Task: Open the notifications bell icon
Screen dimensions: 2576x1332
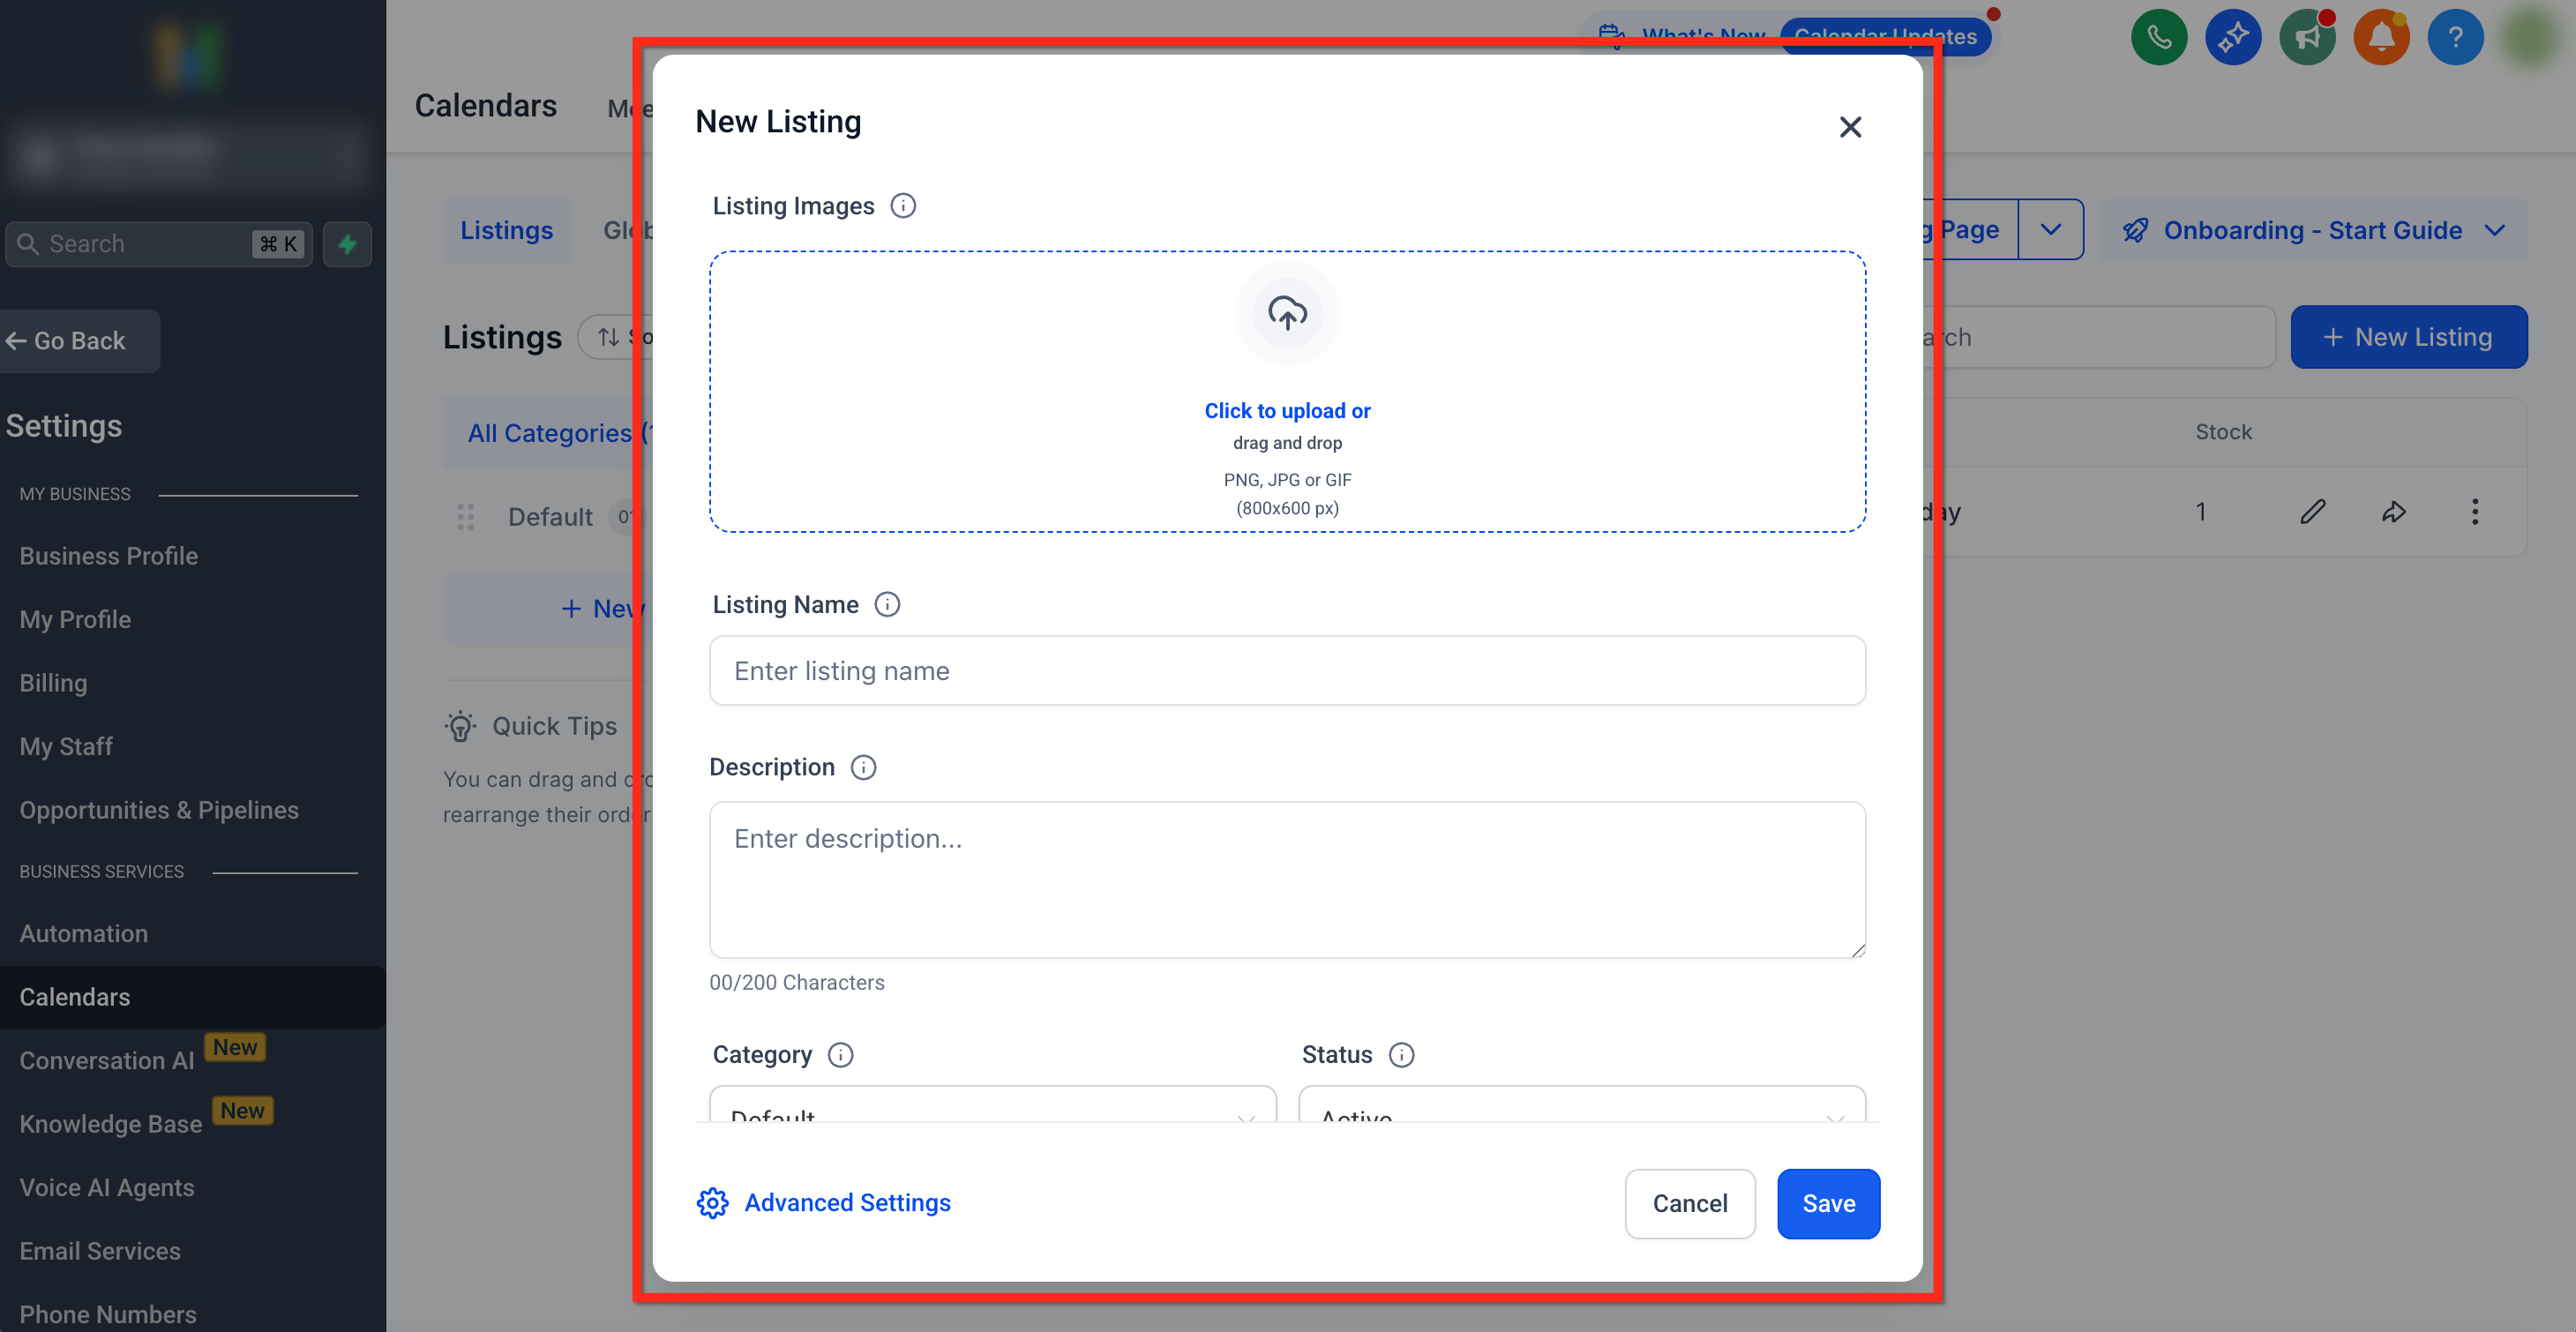Action: click(2381, 38)
